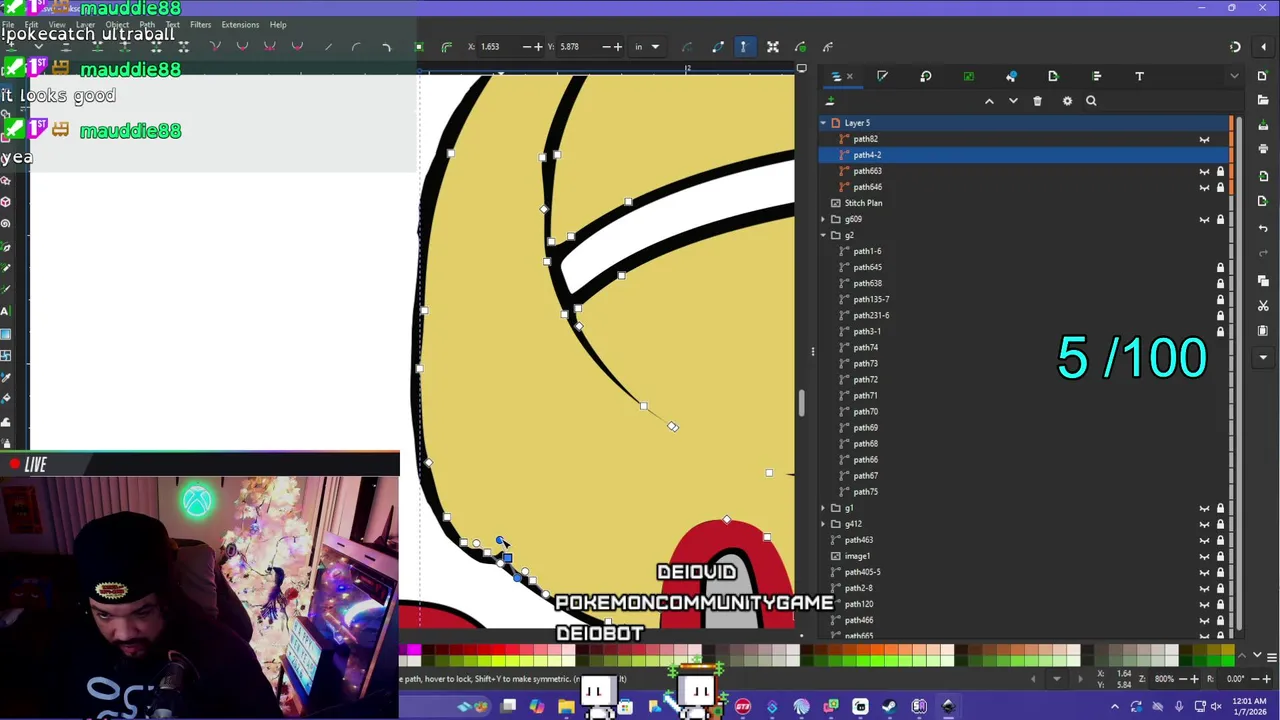Expand the g609 group
The width and height of the screenshot is (1280, 720).
(x=823, y=219)
